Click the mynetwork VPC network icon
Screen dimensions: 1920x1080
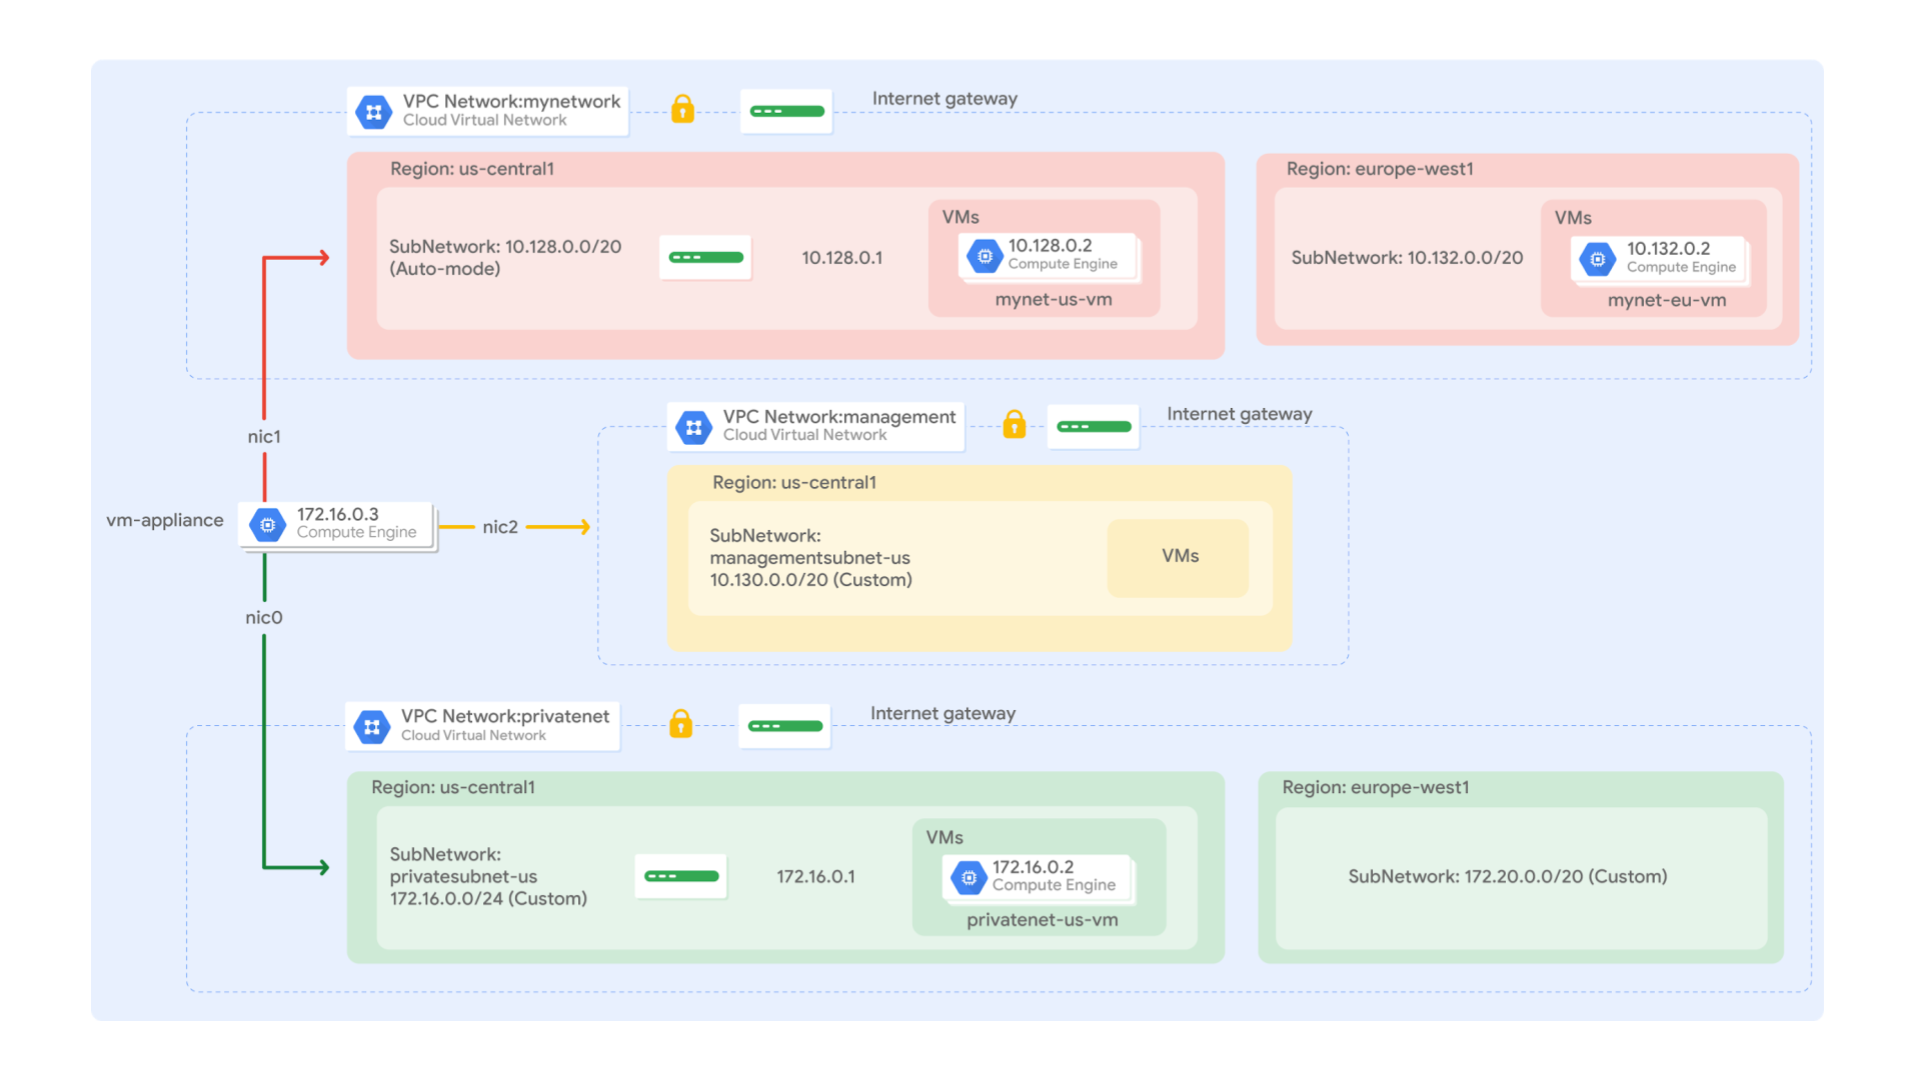374,112
